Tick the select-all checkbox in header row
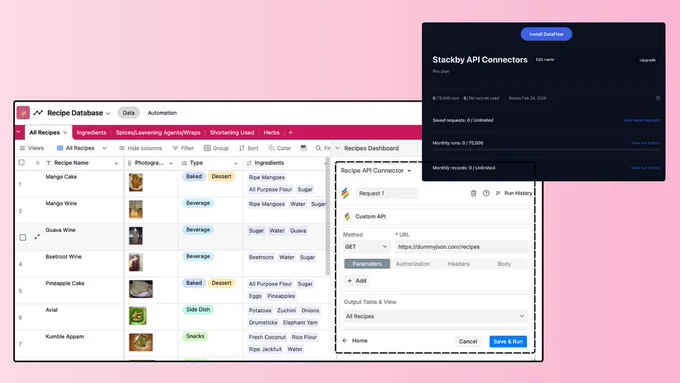This screenshot has width=680, height=383. (22, 162)
